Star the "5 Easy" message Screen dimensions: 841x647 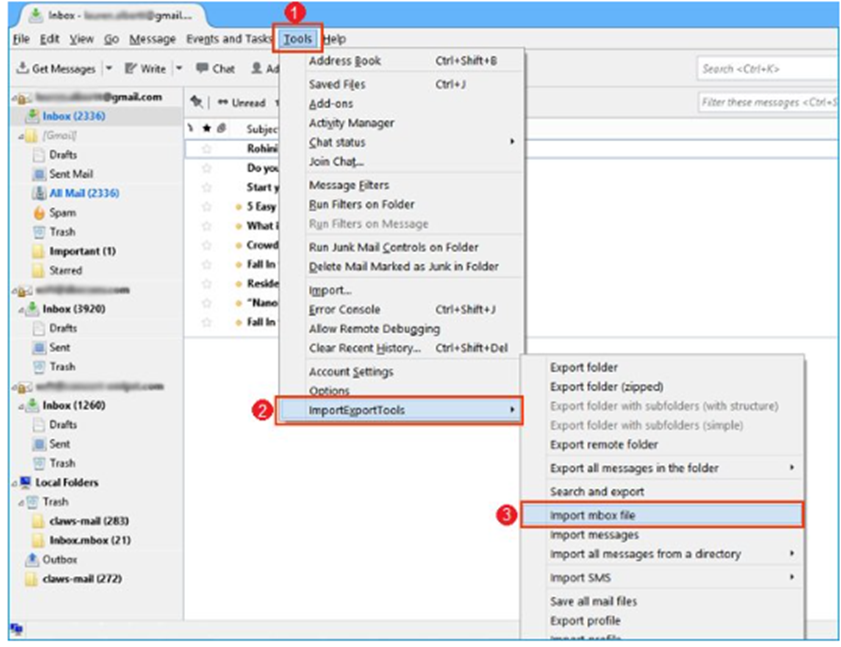[x=207, y=207]
